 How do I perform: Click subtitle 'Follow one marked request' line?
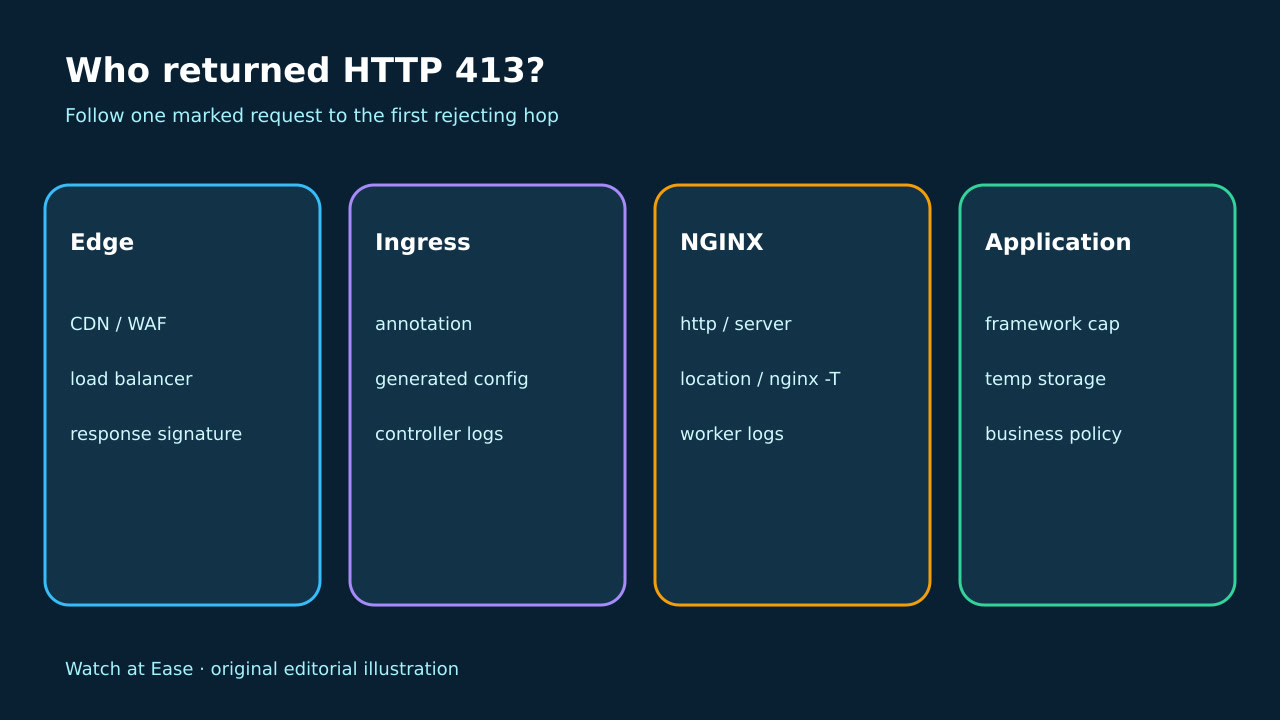pos(312,116)
